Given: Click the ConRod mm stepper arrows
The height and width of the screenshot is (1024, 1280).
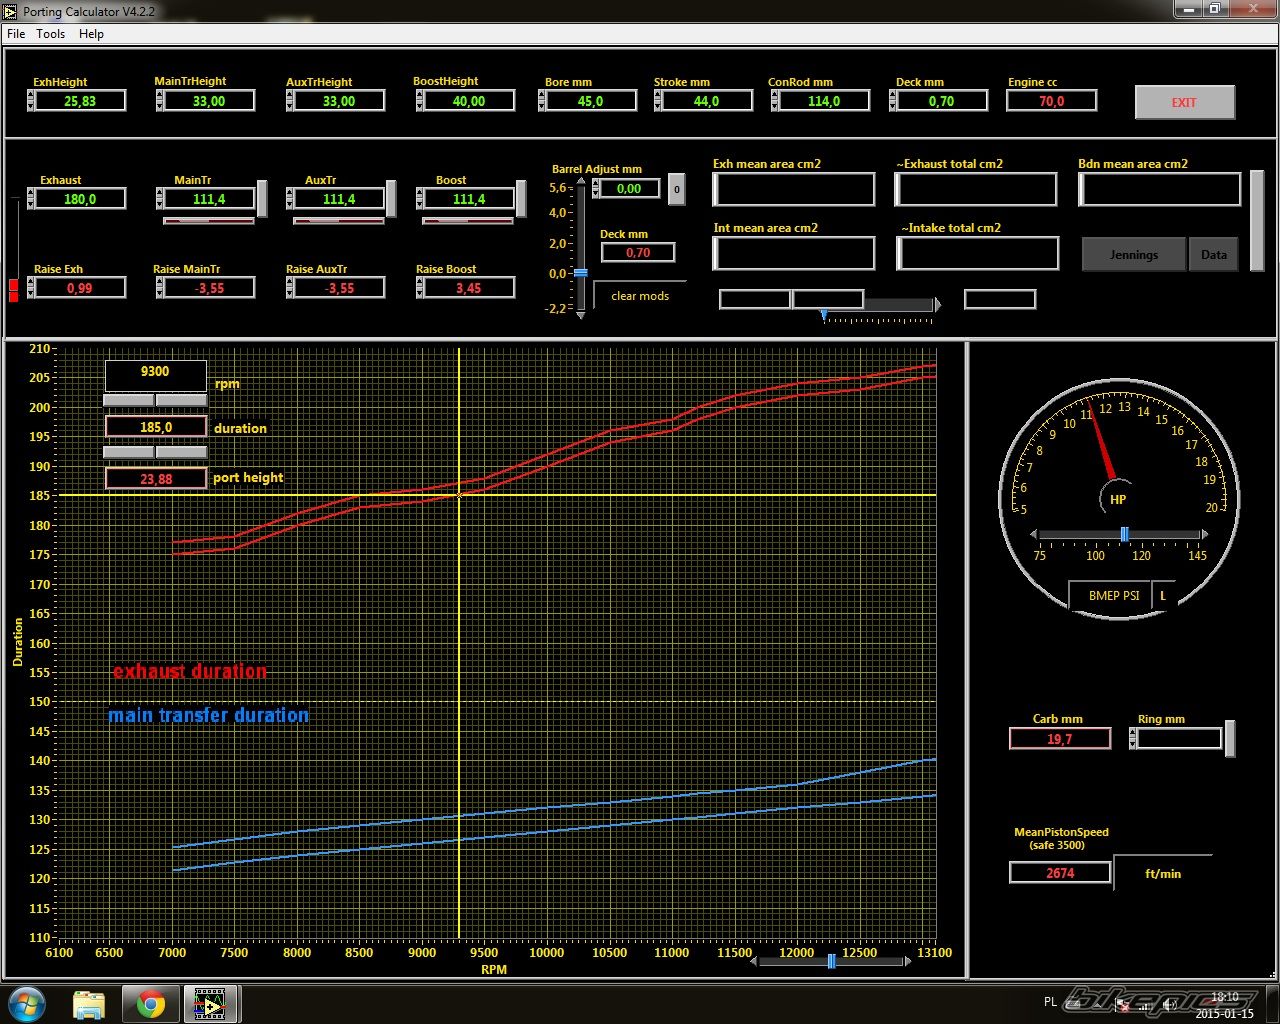Looking at the screenshot, I should (x=775, y=101).
